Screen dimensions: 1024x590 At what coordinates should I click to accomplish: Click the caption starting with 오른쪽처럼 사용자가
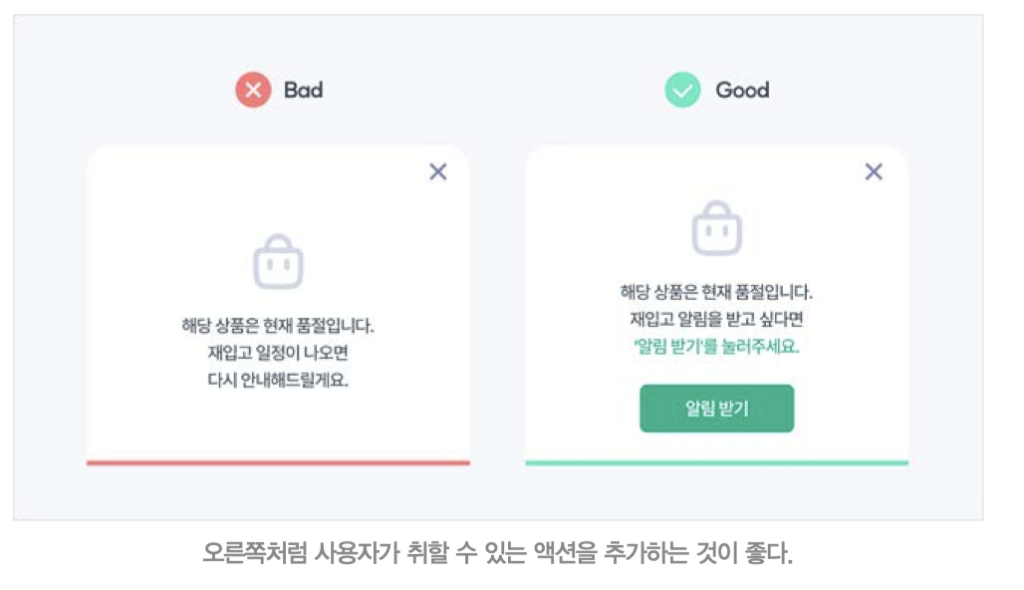click(498, 553)
